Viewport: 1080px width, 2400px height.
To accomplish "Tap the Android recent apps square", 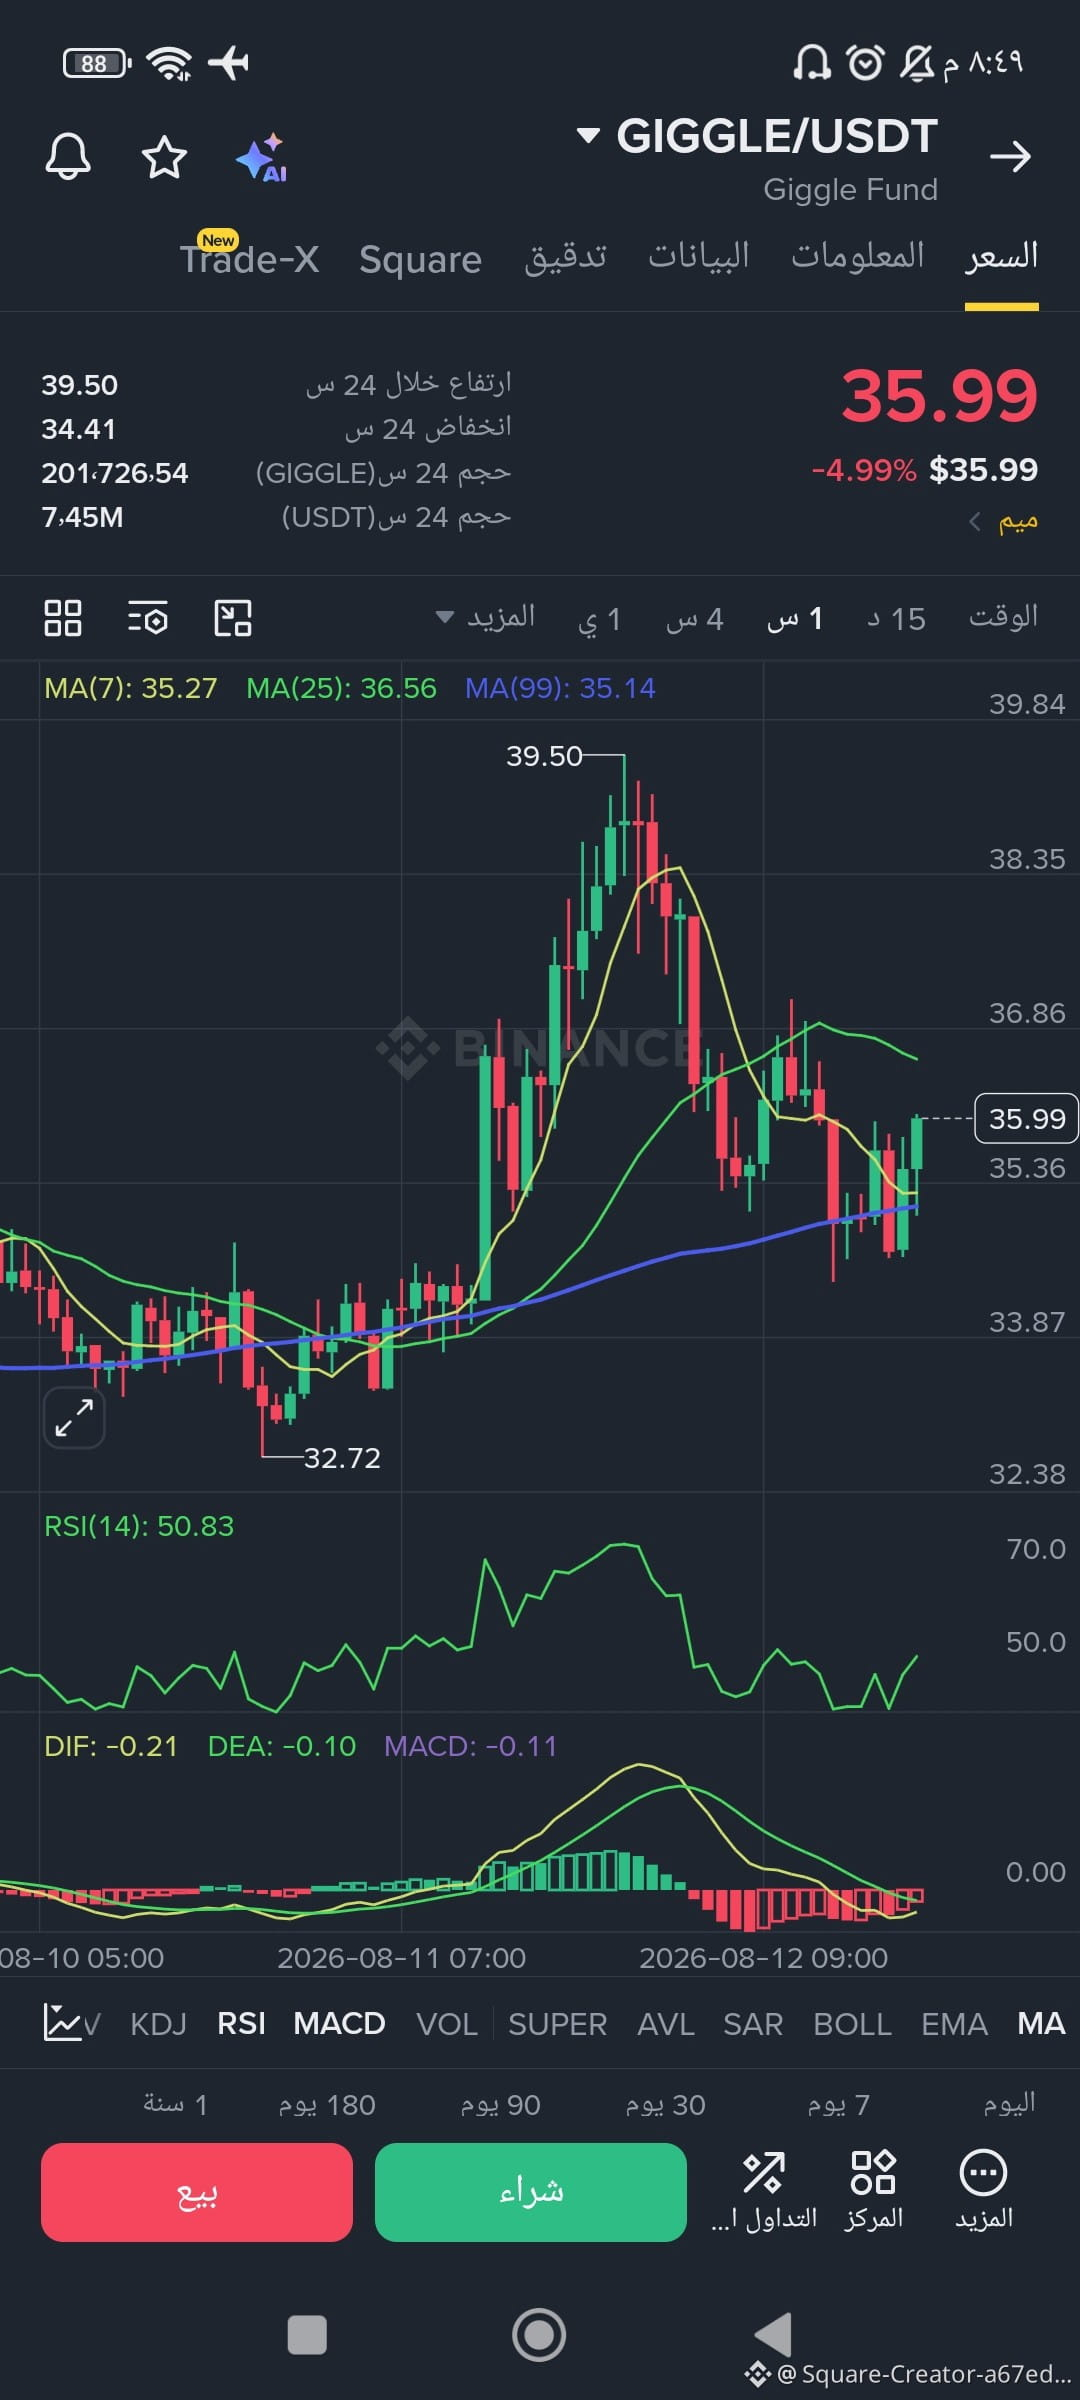I will tap(307, 2335).
